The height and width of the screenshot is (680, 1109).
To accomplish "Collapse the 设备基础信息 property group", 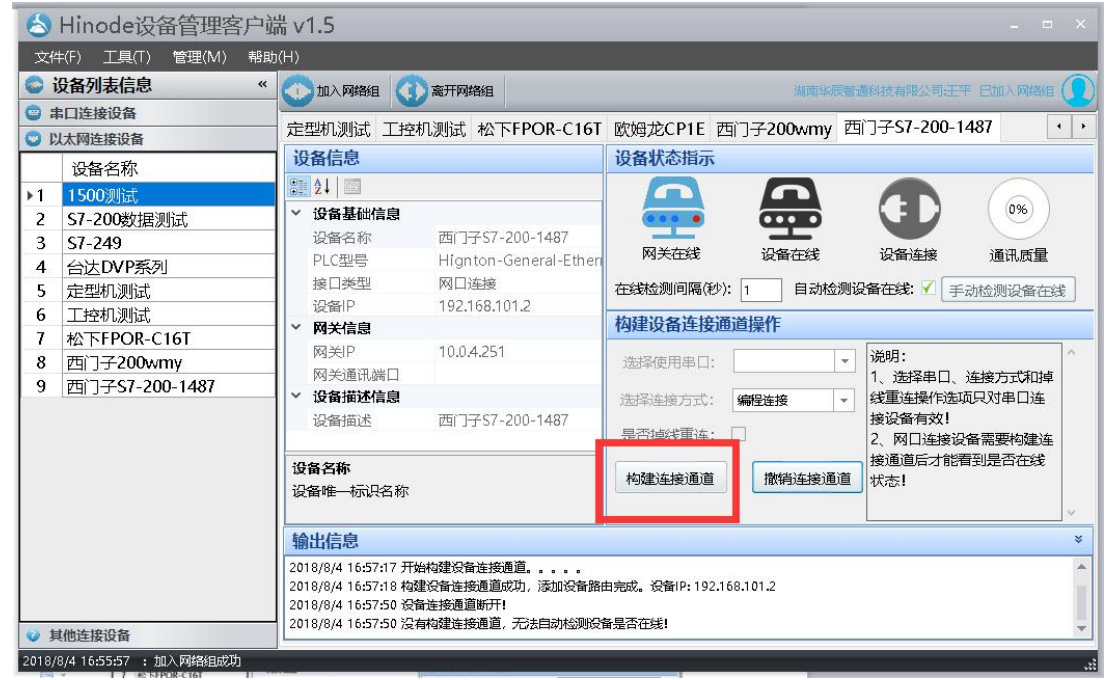I will click(295, 213).
